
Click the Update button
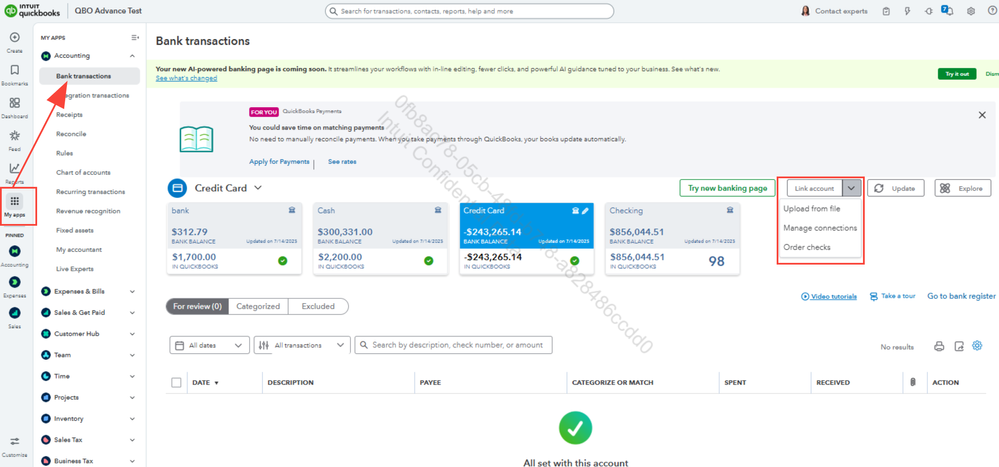tap(895, 189)
